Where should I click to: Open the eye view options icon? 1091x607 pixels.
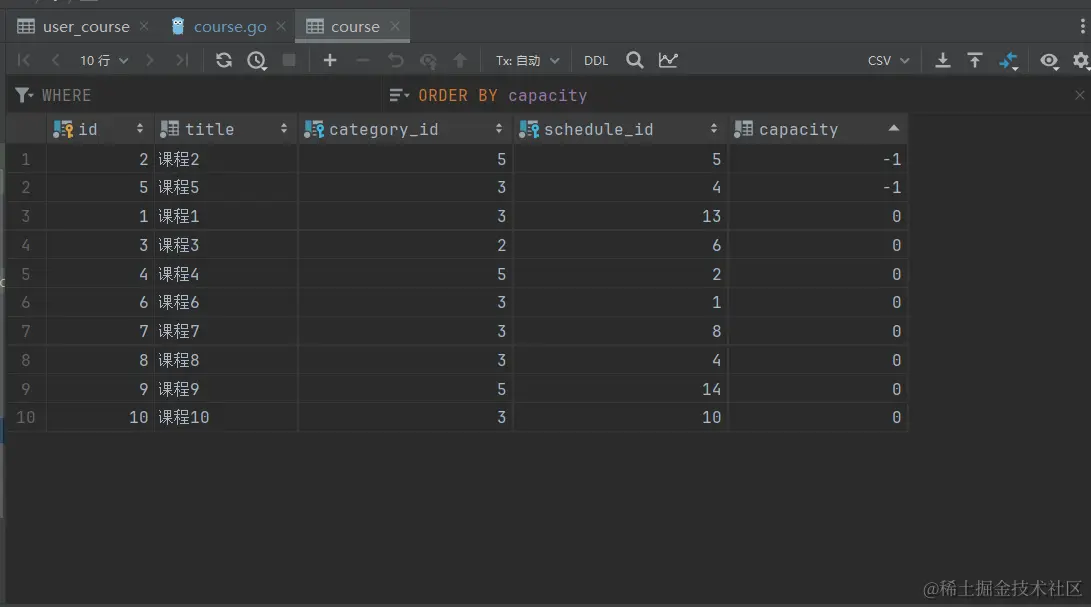1049,61
